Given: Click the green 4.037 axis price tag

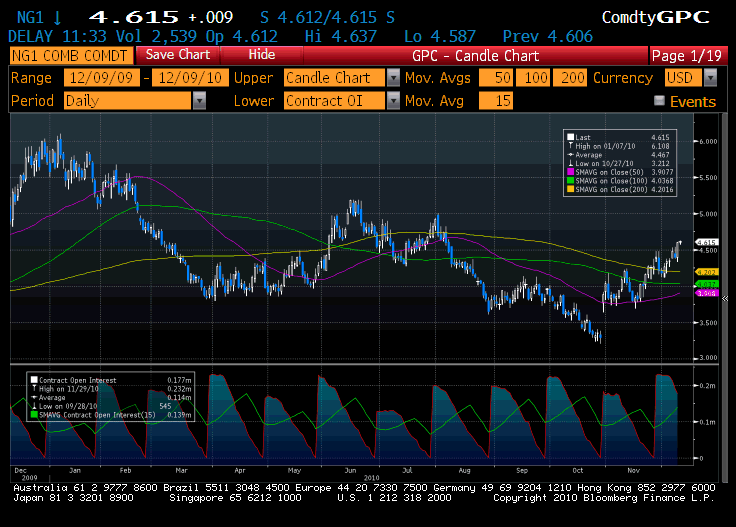Looking at the screenshot, I should pyautogui.click(x=707, y=284).
